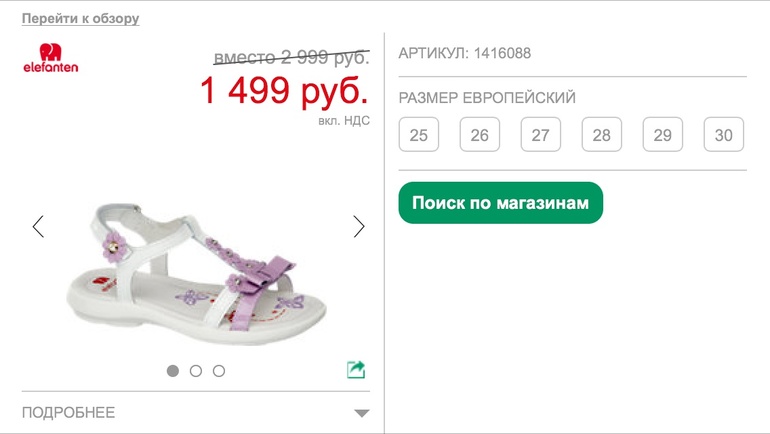Open the ПОДРОБНЕЕ details label

(x=68, y=412)
